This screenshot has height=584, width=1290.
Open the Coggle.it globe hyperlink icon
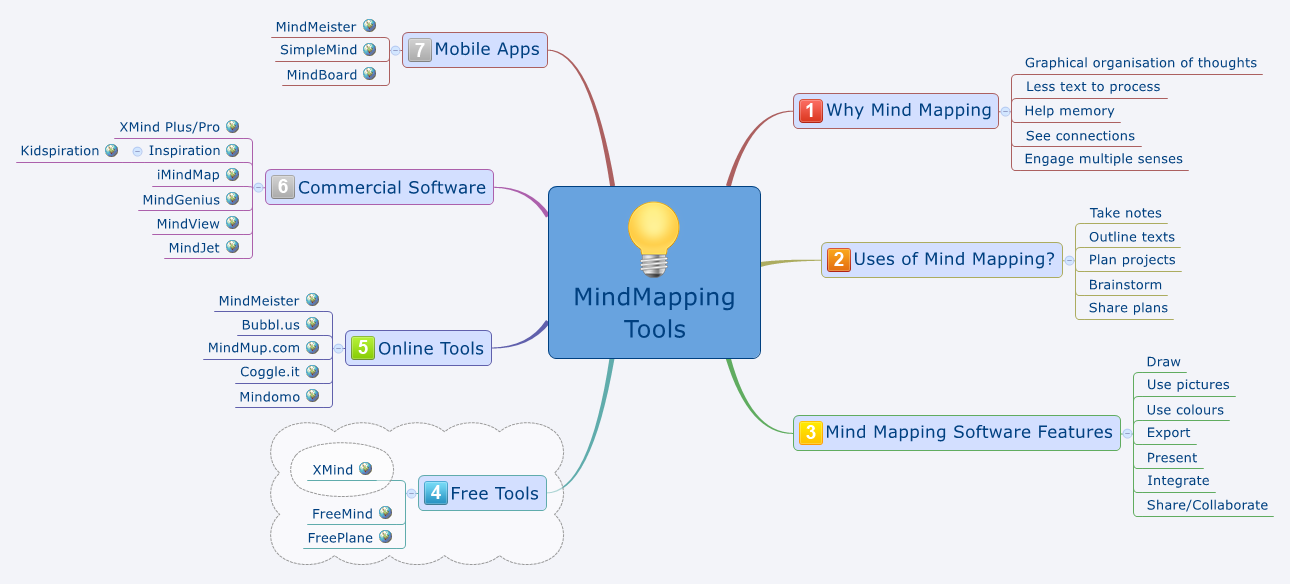click(x=312, y=371)
